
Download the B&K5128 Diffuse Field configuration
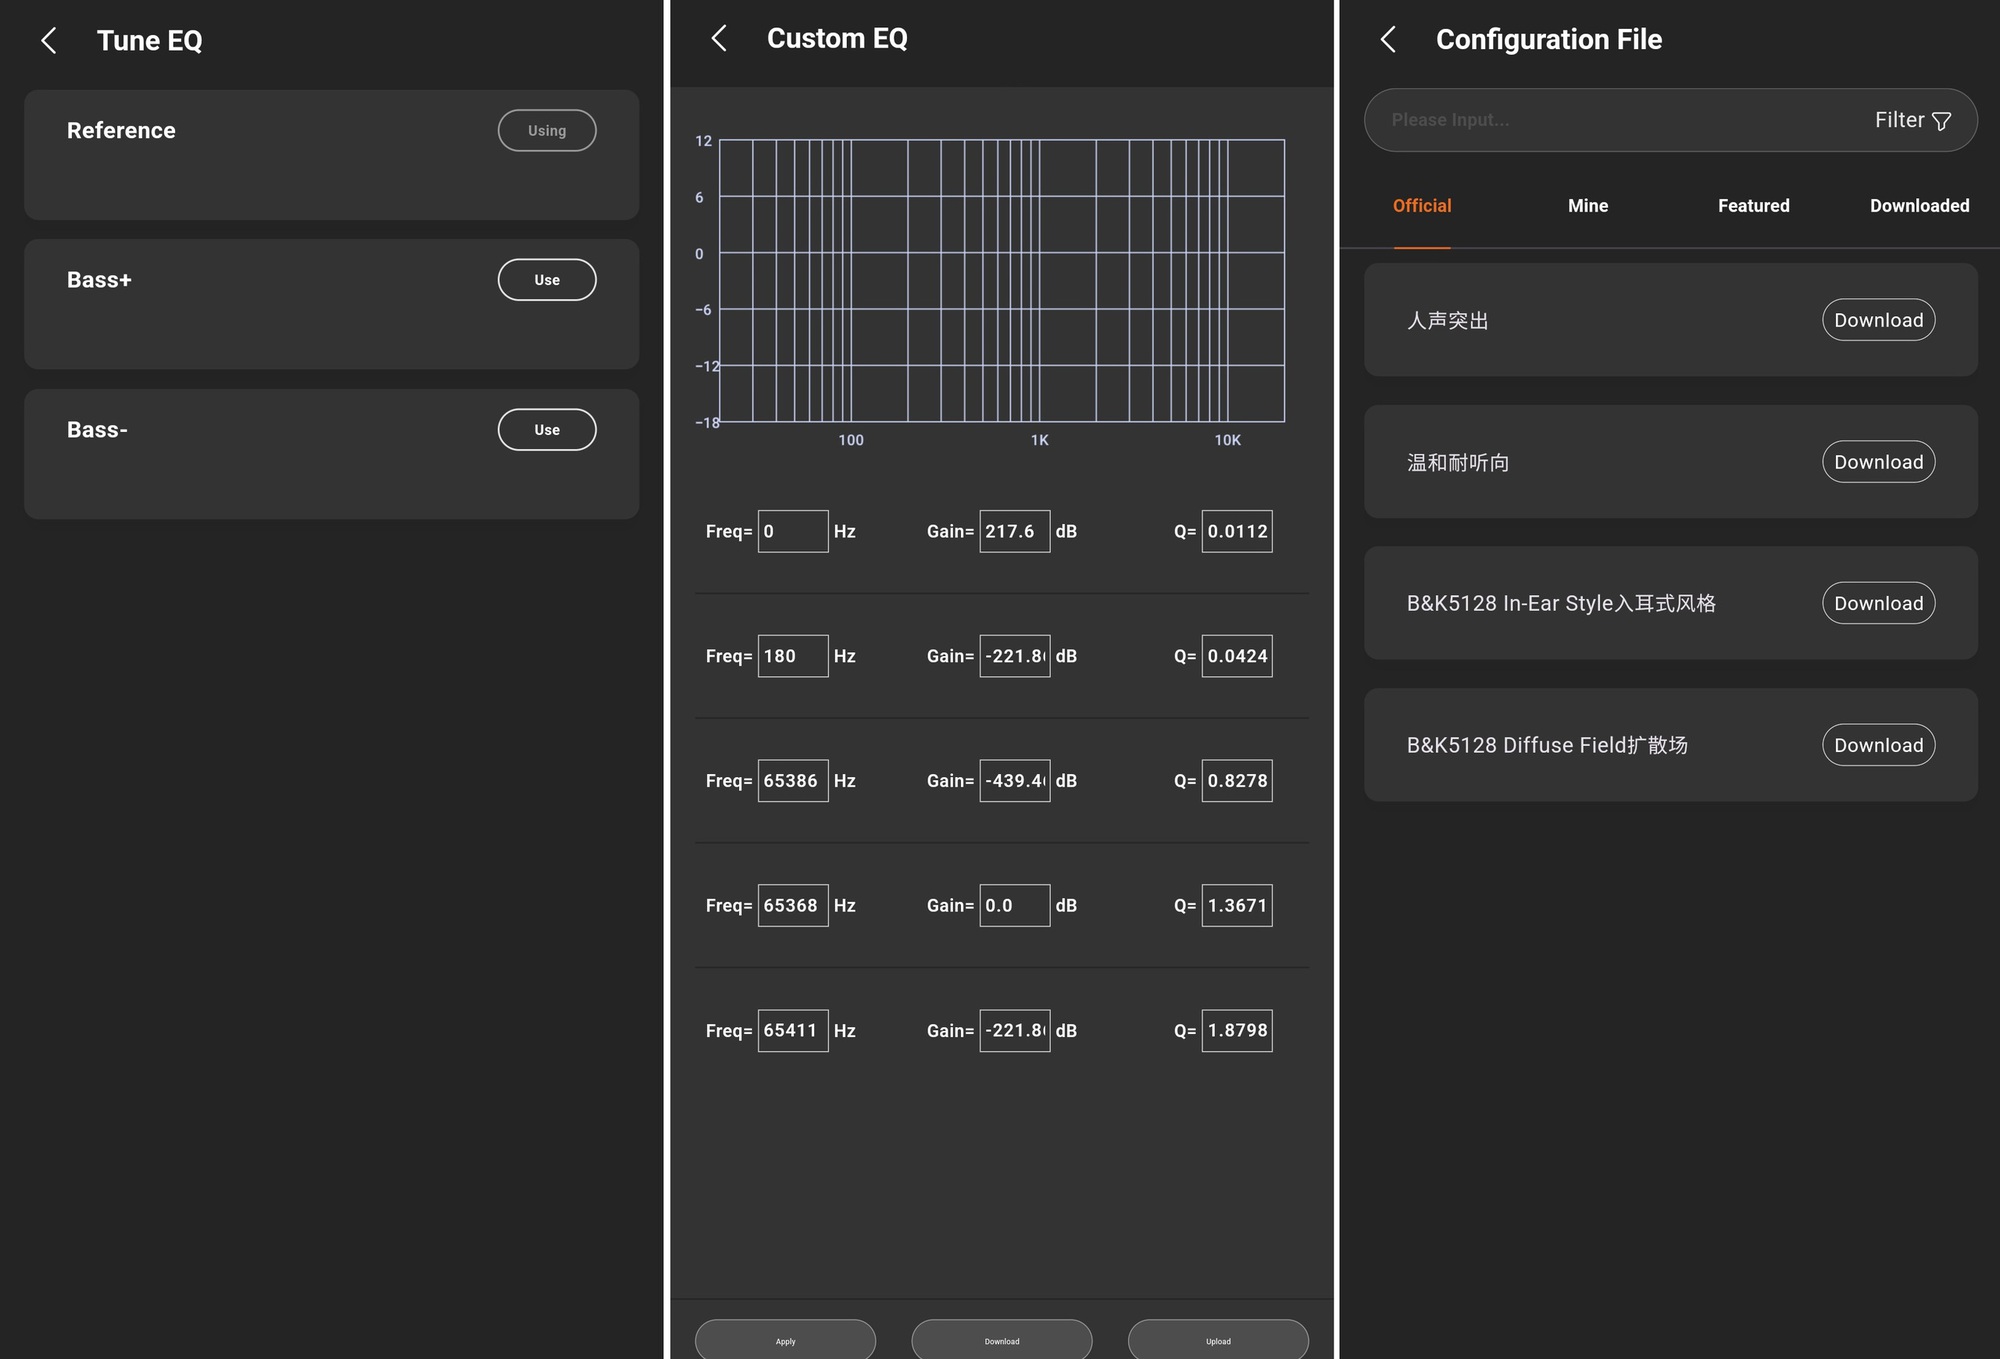pos(1879,745)
